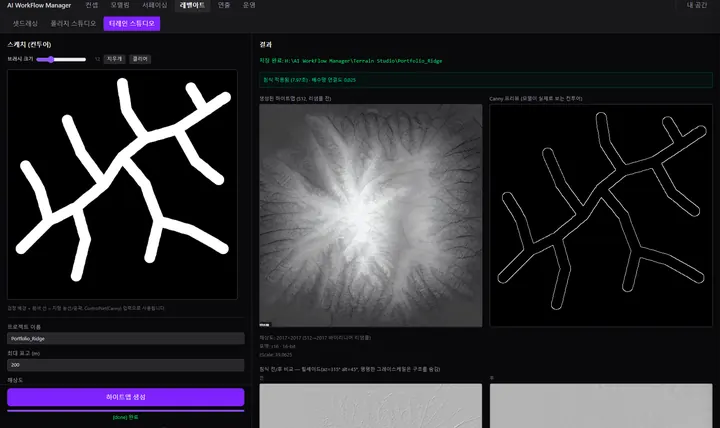Viewport: 720px width, 428px height.
Task: Select the 지우개 eraser button
Action: coord(114,59)
